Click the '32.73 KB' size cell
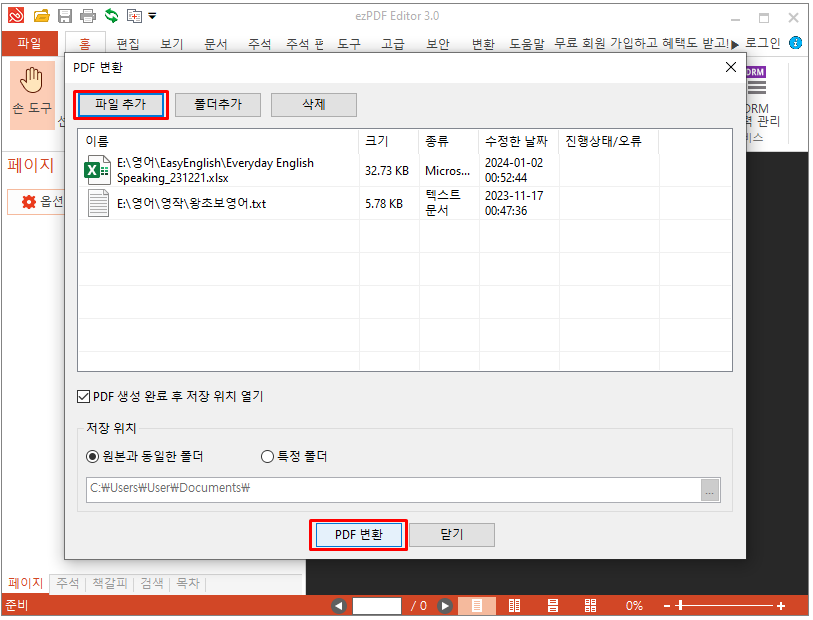Image resolution: width=813 pixels, height=620 pixels. coord(387,171)
